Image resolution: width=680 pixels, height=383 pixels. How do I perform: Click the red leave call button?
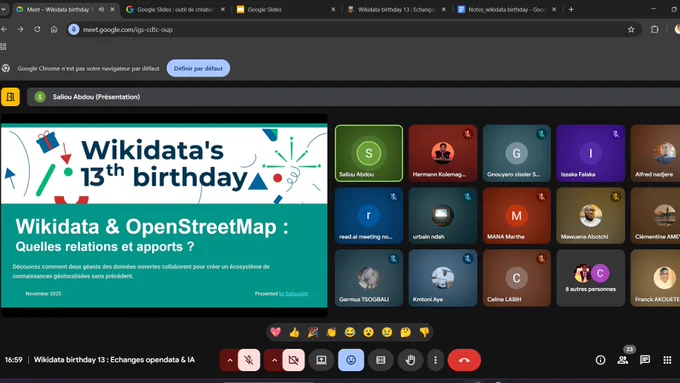[464, 360]
